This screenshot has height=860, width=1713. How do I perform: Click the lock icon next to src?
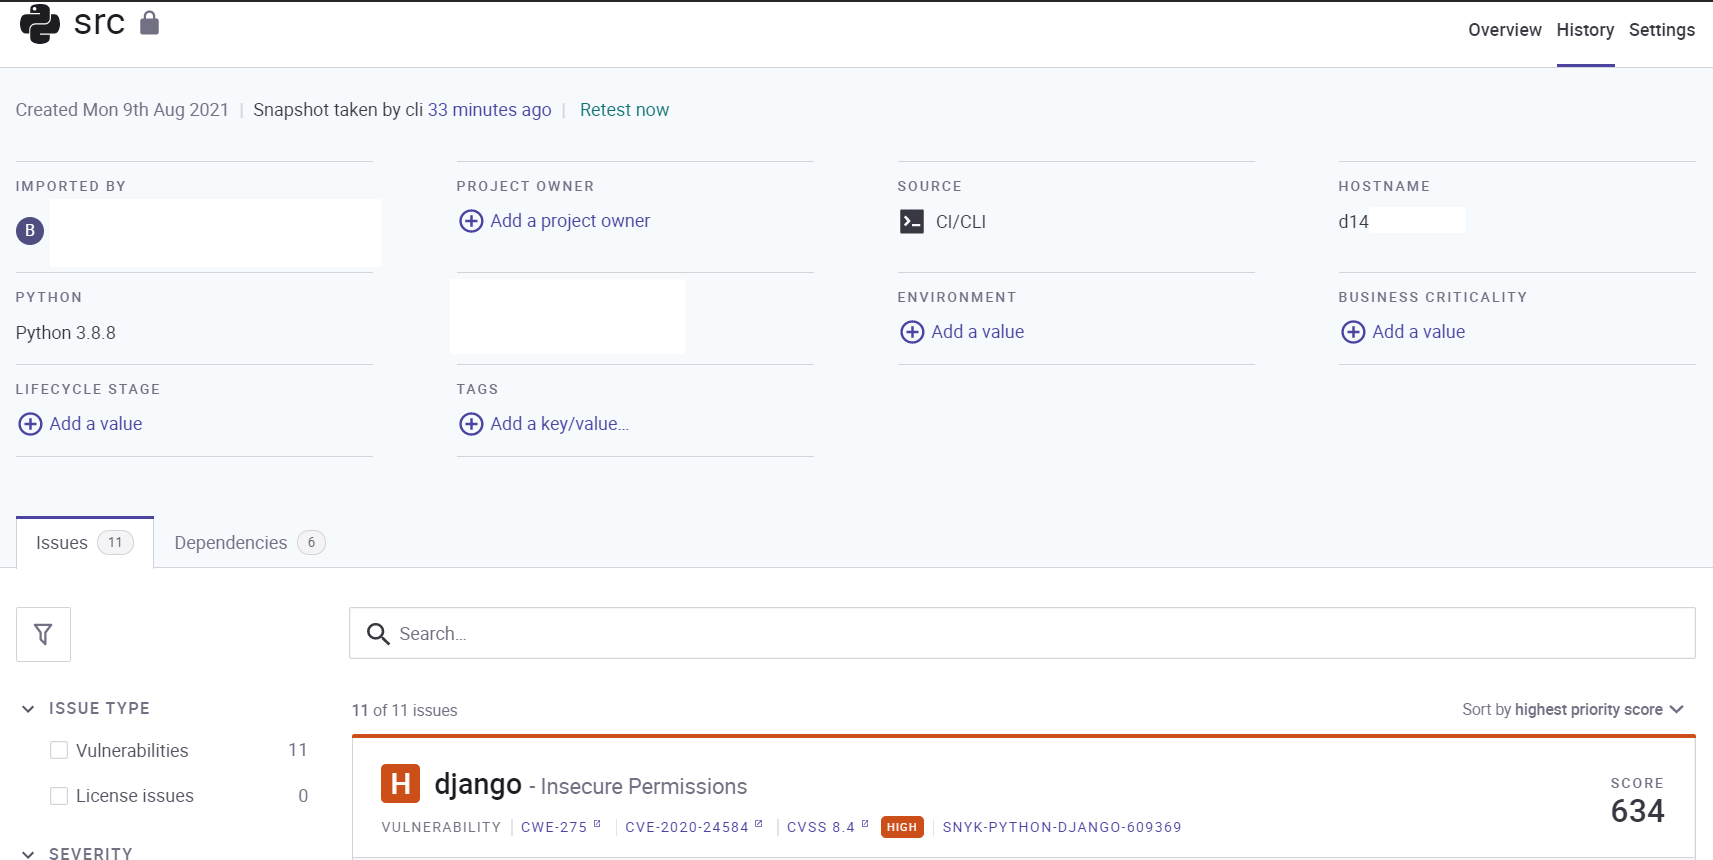(x=149, y=22)
